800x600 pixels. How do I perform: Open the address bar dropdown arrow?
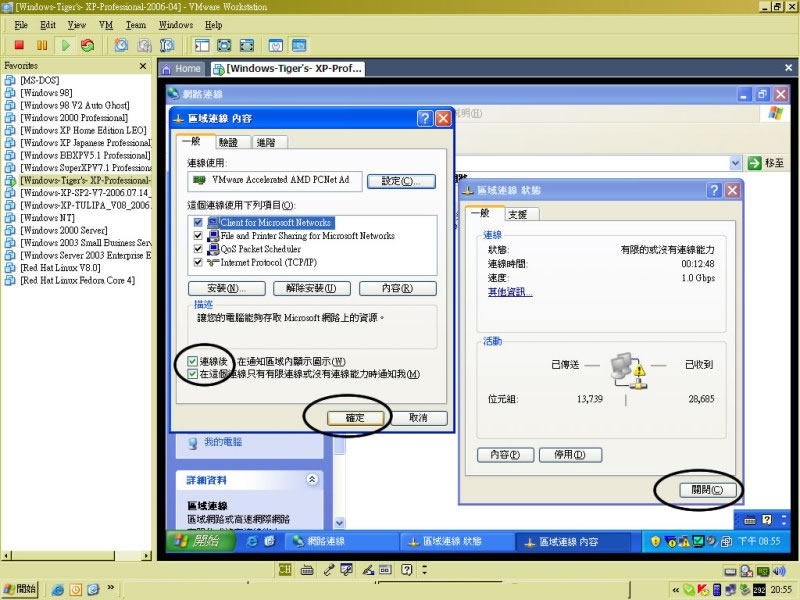pos(735,163)
